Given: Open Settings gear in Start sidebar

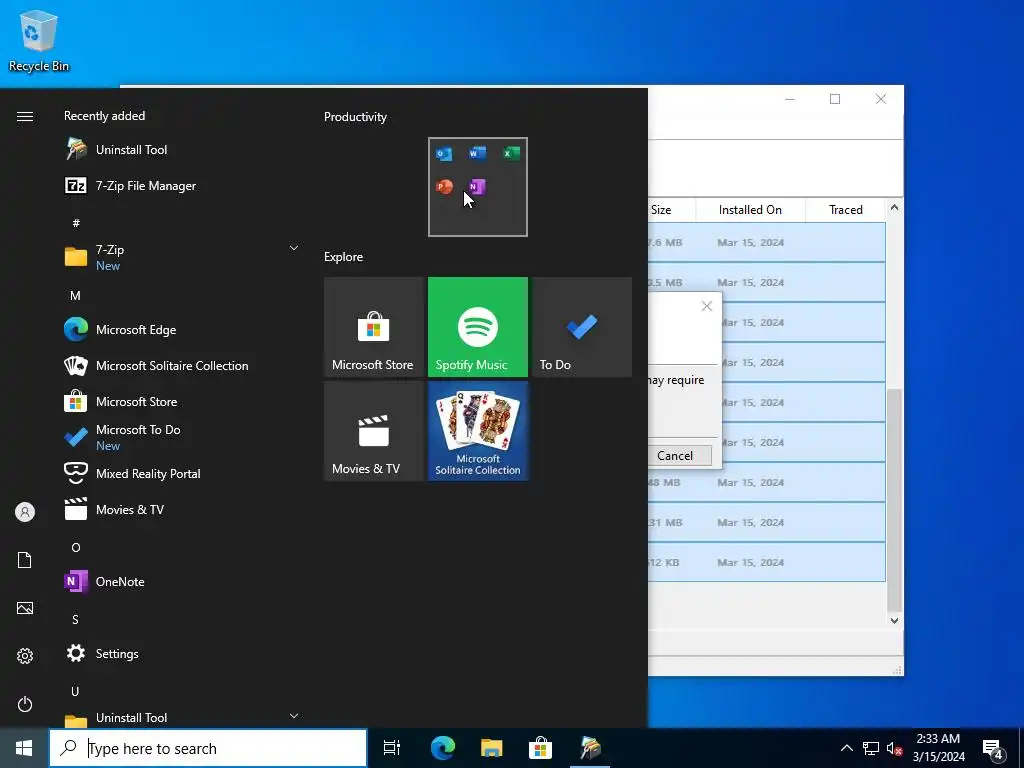Looking at the screenshot, I should click(25, 656).
